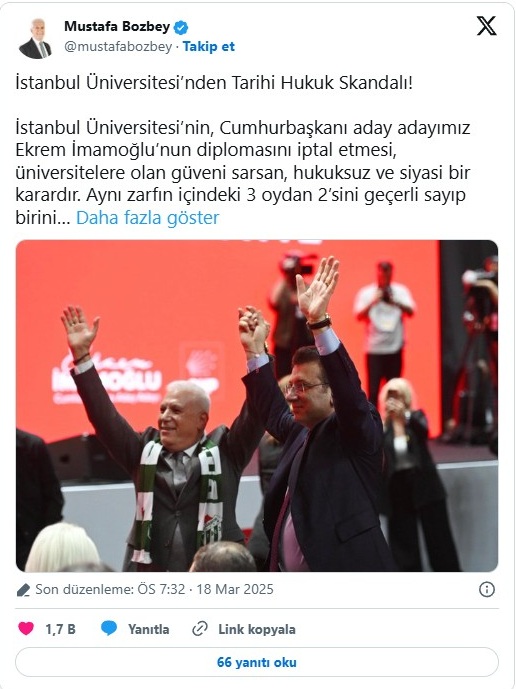Click Mustafa Bozbey's profile avatar
The width and height of the screenshot is (516, 689).
pos(35,38)
